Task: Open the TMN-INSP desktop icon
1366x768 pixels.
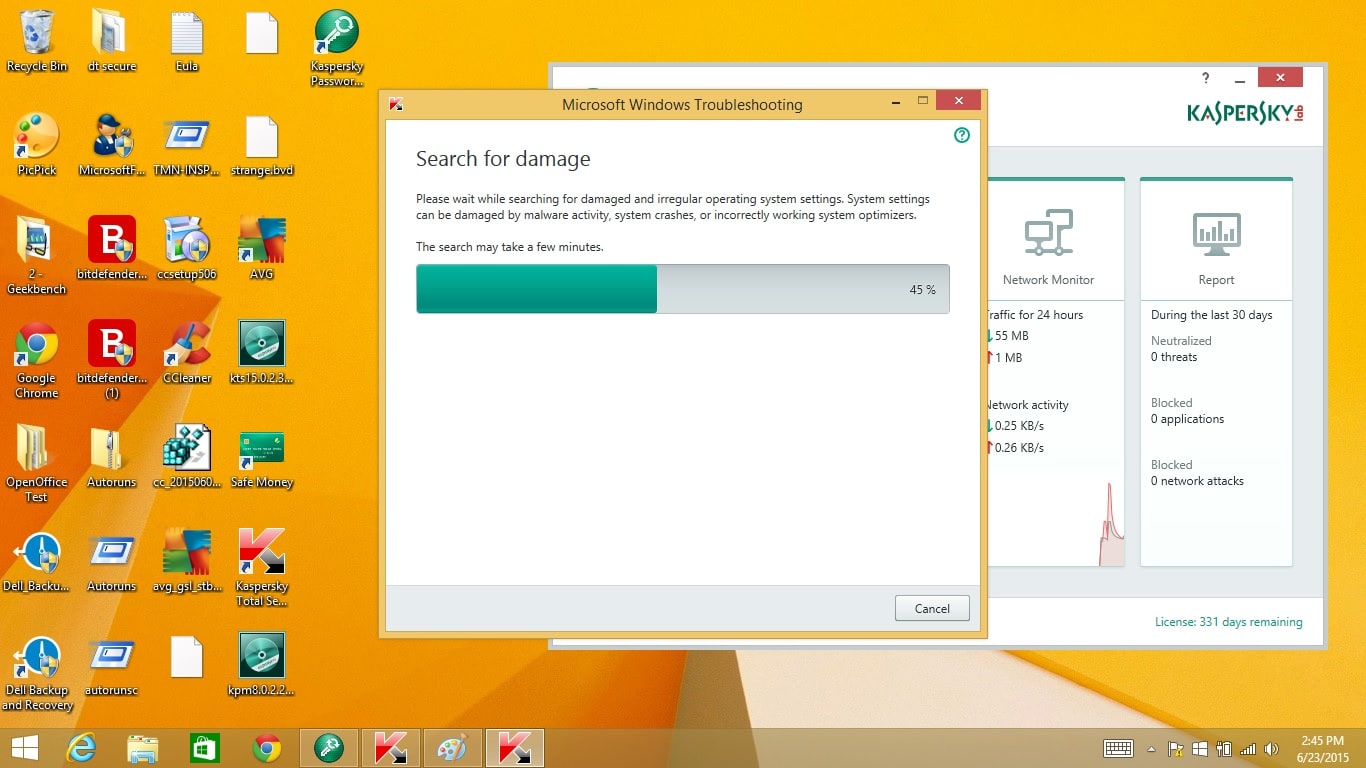Action: [x=187, y=144]
